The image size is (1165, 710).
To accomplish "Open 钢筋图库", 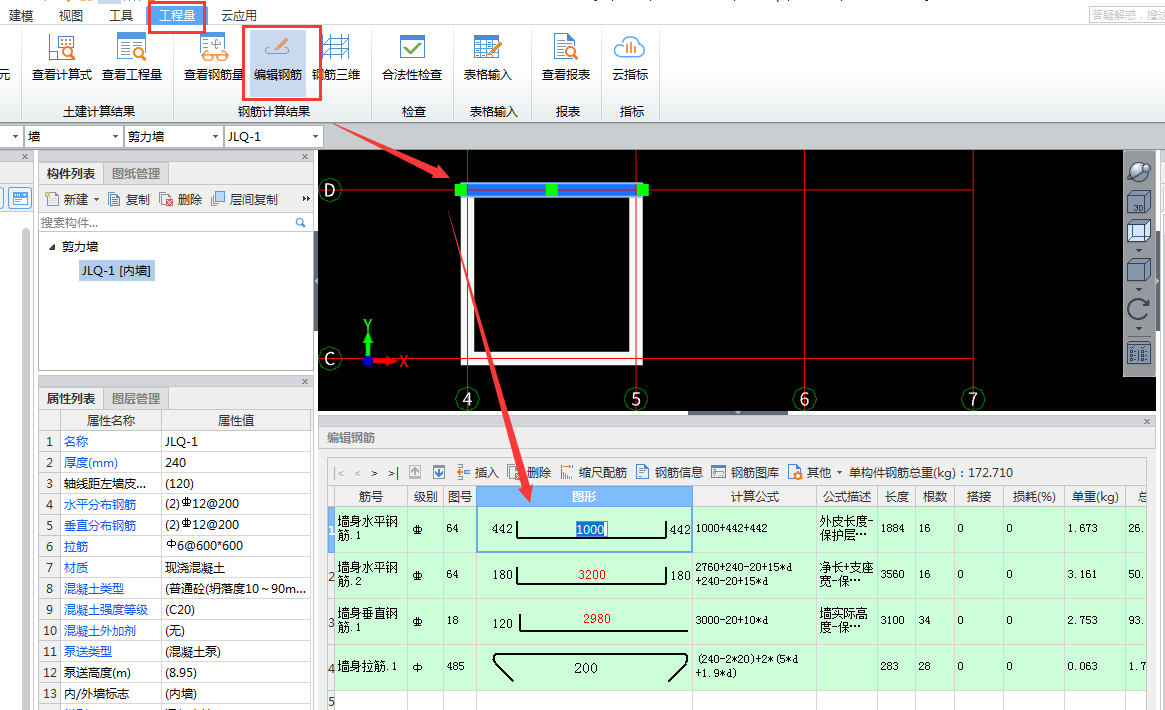I will [x=745, y=472].
